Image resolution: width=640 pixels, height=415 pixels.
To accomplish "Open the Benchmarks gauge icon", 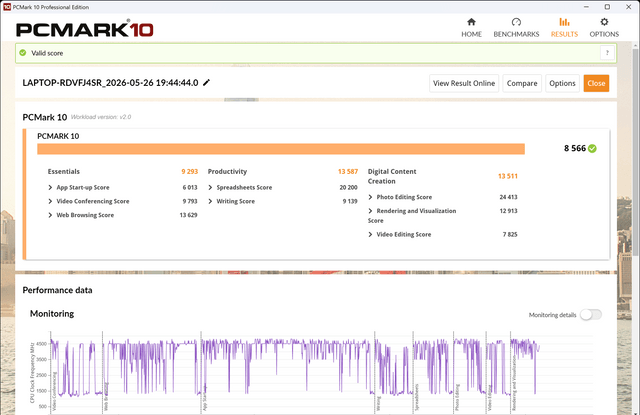I will (x=516, y=22).
